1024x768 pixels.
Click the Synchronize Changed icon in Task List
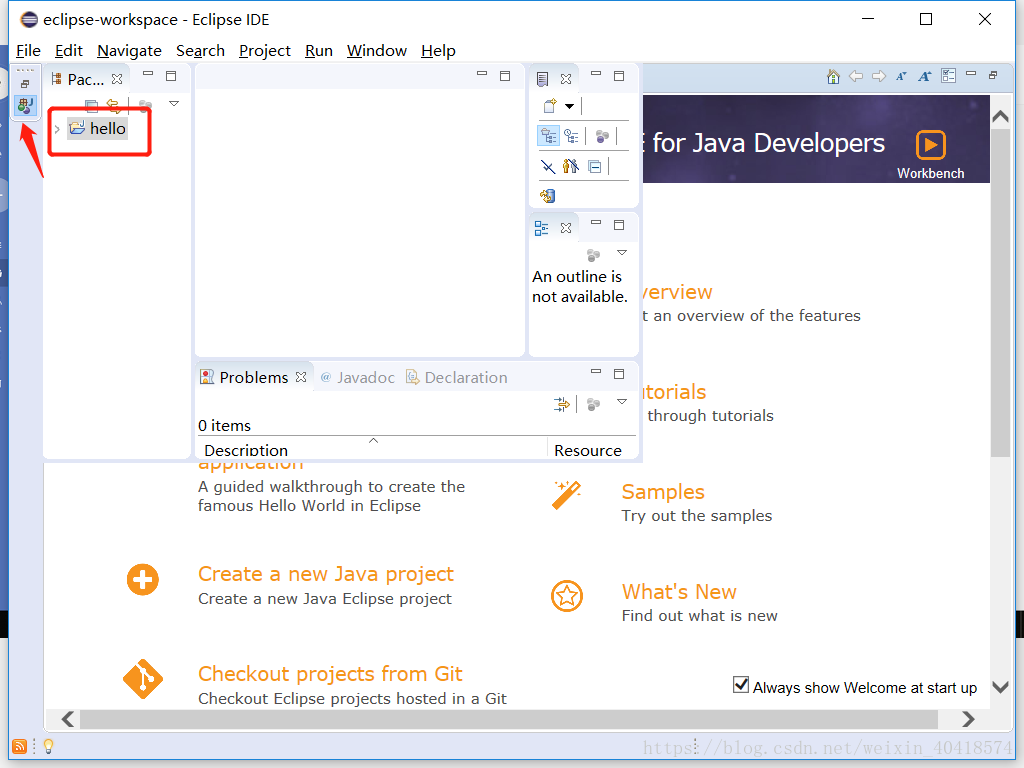coord(547,195)
